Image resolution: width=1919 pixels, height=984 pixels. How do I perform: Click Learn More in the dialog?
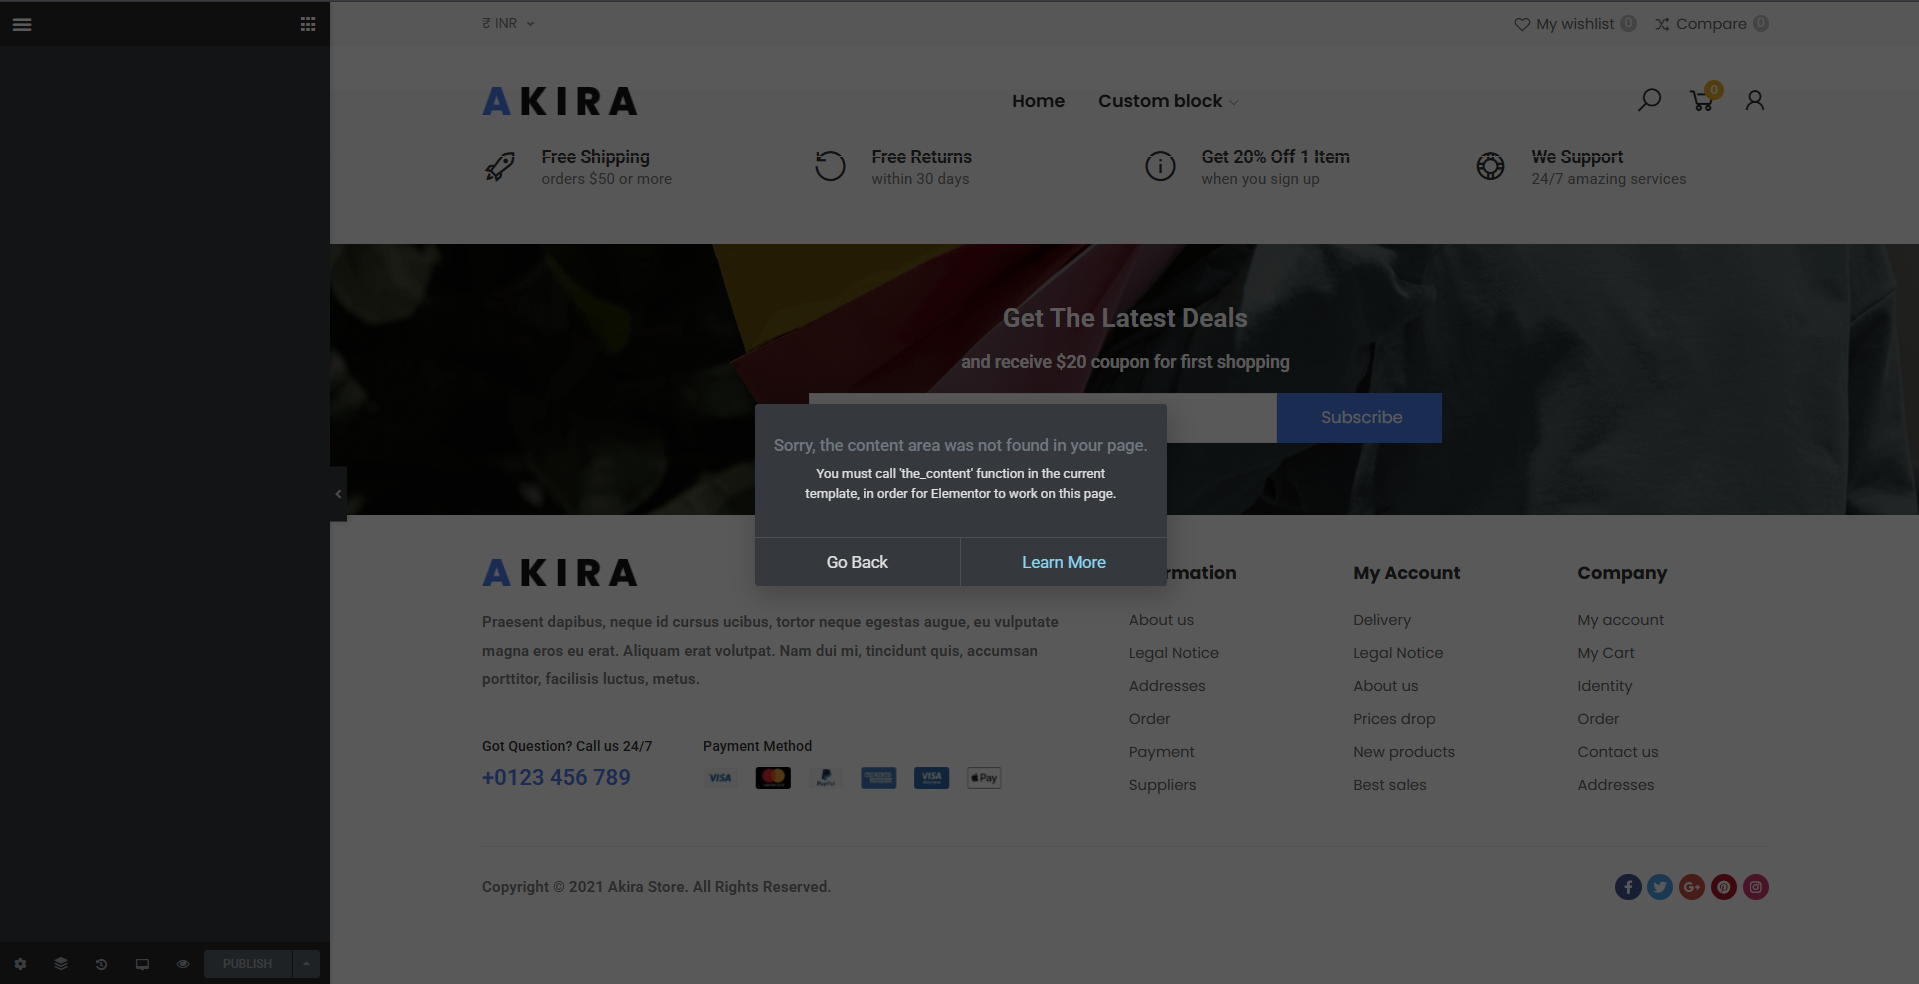coord(1063,562)
